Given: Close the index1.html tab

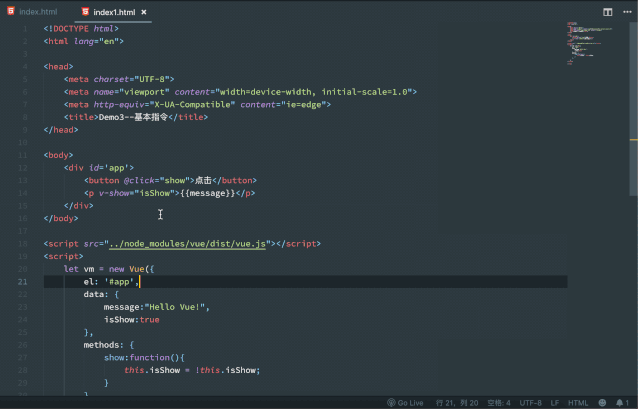Looking at the screenshot, I should pyautogui.click(x=144, y=12).
